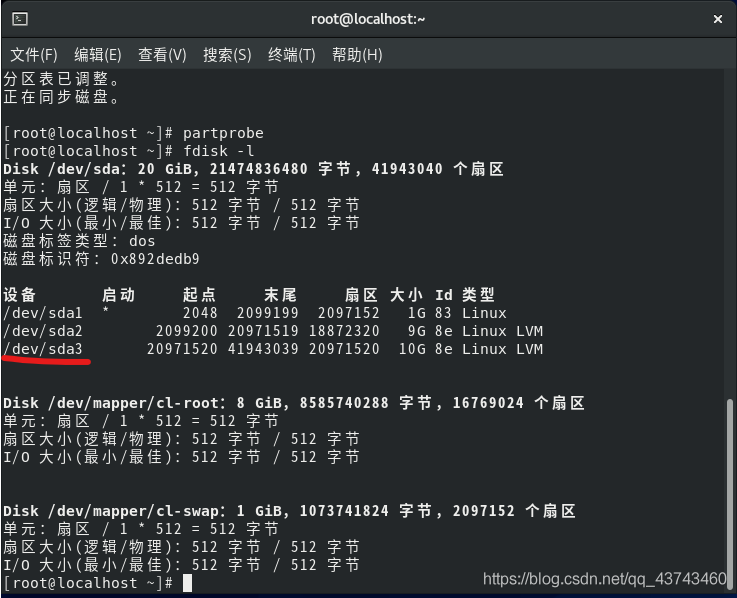Click the /dev/sda2 device entry
Screen dimensions: 737x598
43,331
